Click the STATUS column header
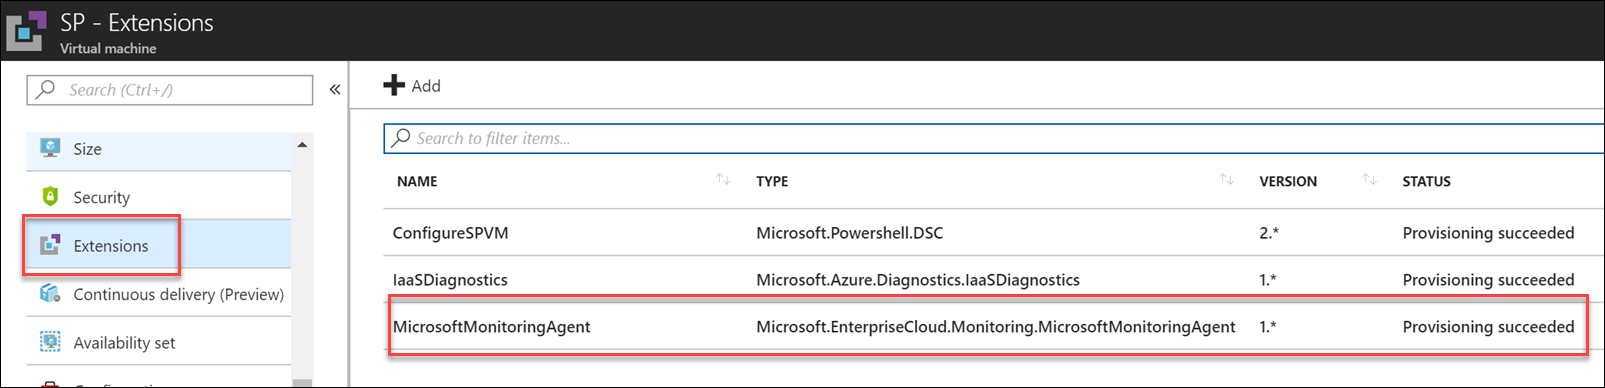Viewport: 1605px width, 388px height. (1426, 181)
